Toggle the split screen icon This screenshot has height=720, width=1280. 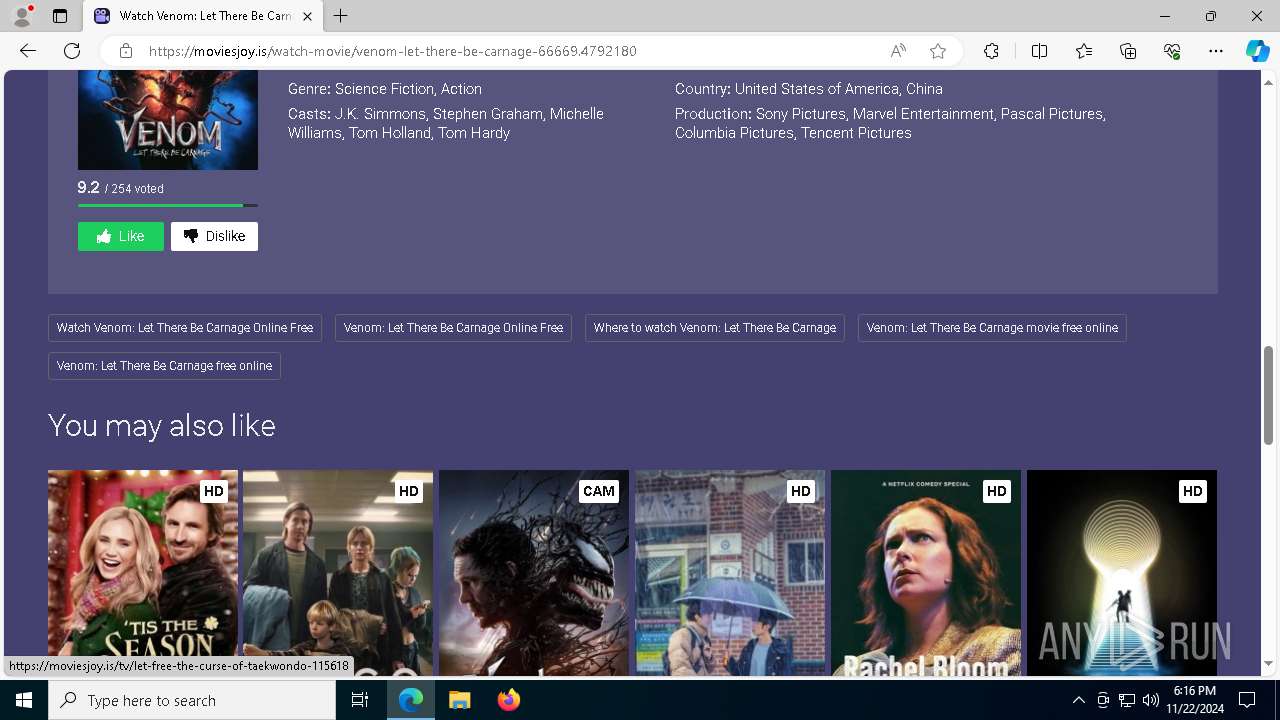click(1039, 51)
